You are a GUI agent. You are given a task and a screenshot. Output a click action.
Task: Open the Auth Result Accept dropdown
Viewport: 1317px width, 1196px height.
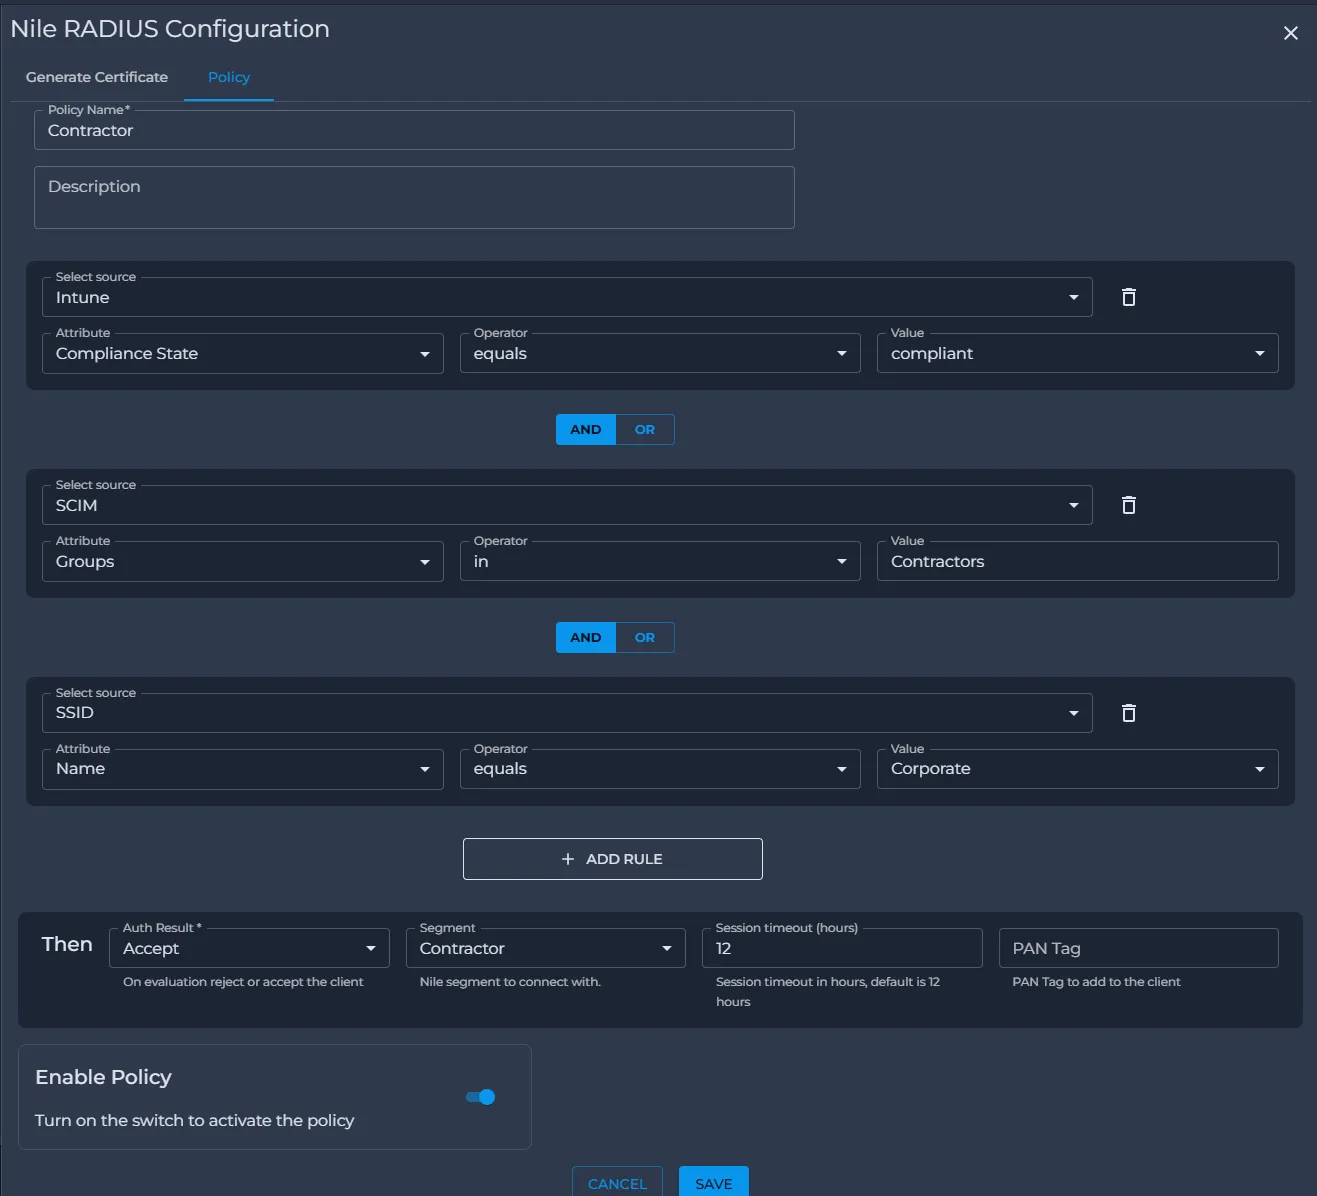point(249,948)
